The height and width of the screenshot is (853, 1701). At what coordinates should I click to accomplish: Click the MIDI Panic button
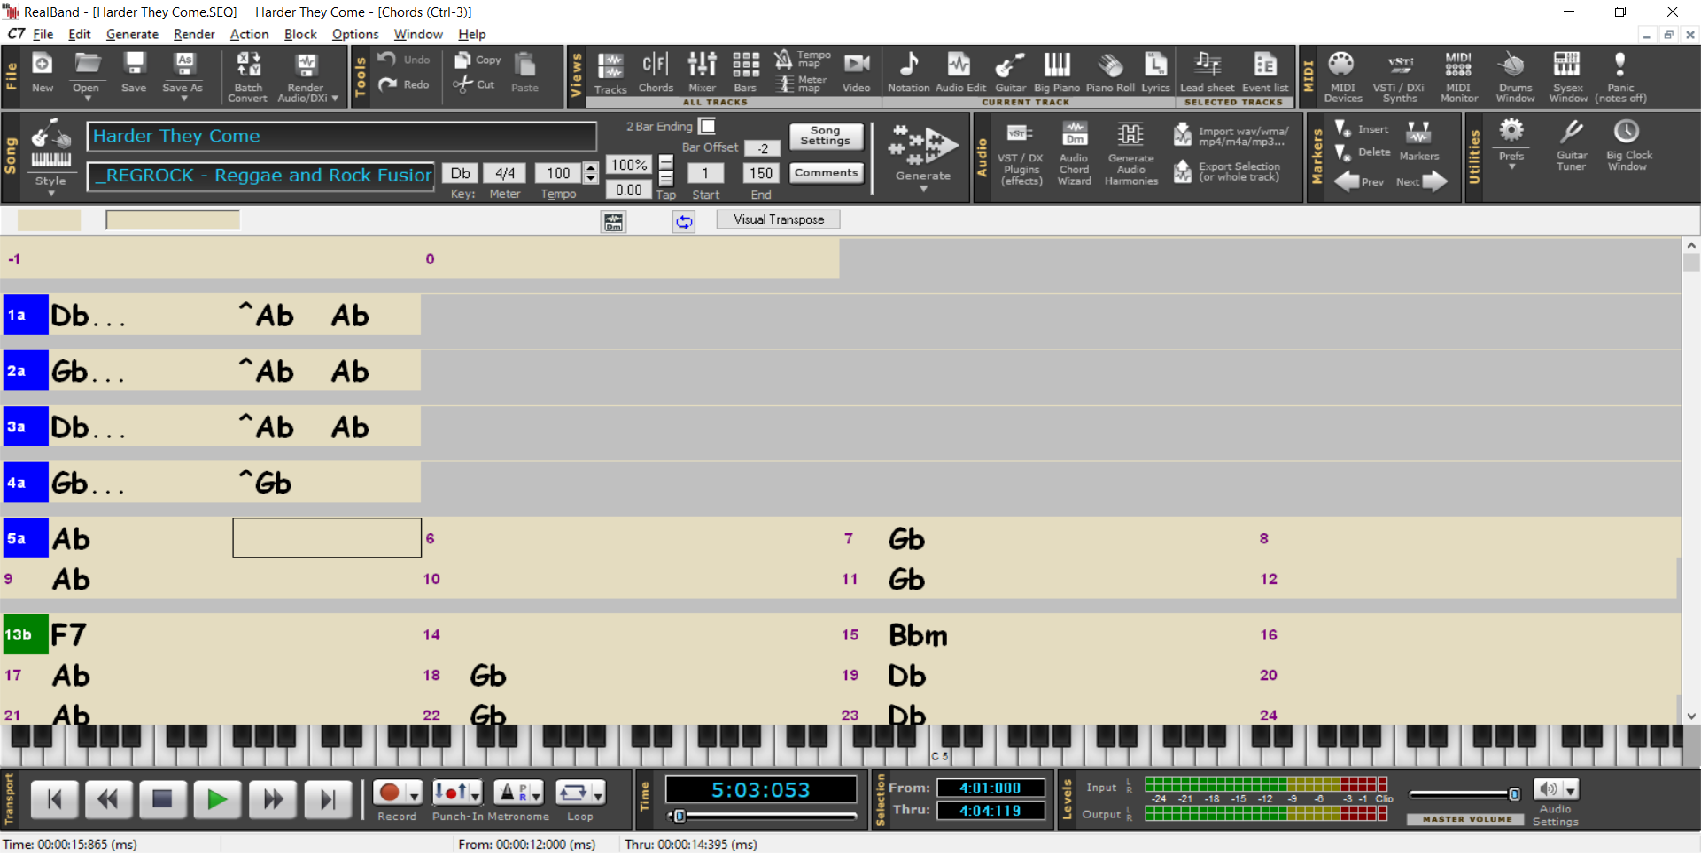[1620, 76]
